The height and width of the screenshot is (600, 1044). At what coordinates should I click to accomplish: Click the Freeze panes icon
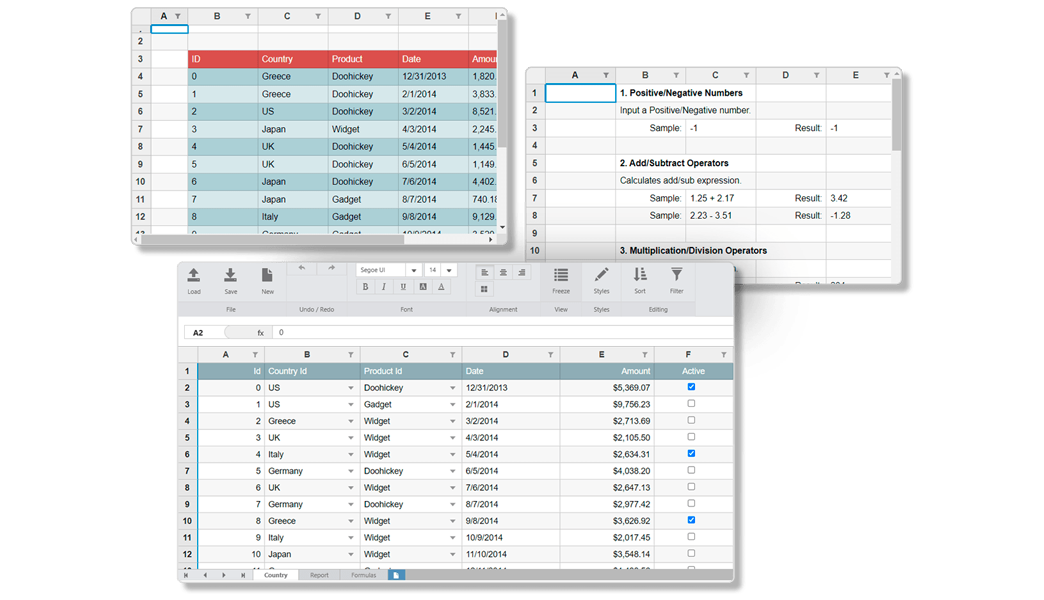pos(561,275)
